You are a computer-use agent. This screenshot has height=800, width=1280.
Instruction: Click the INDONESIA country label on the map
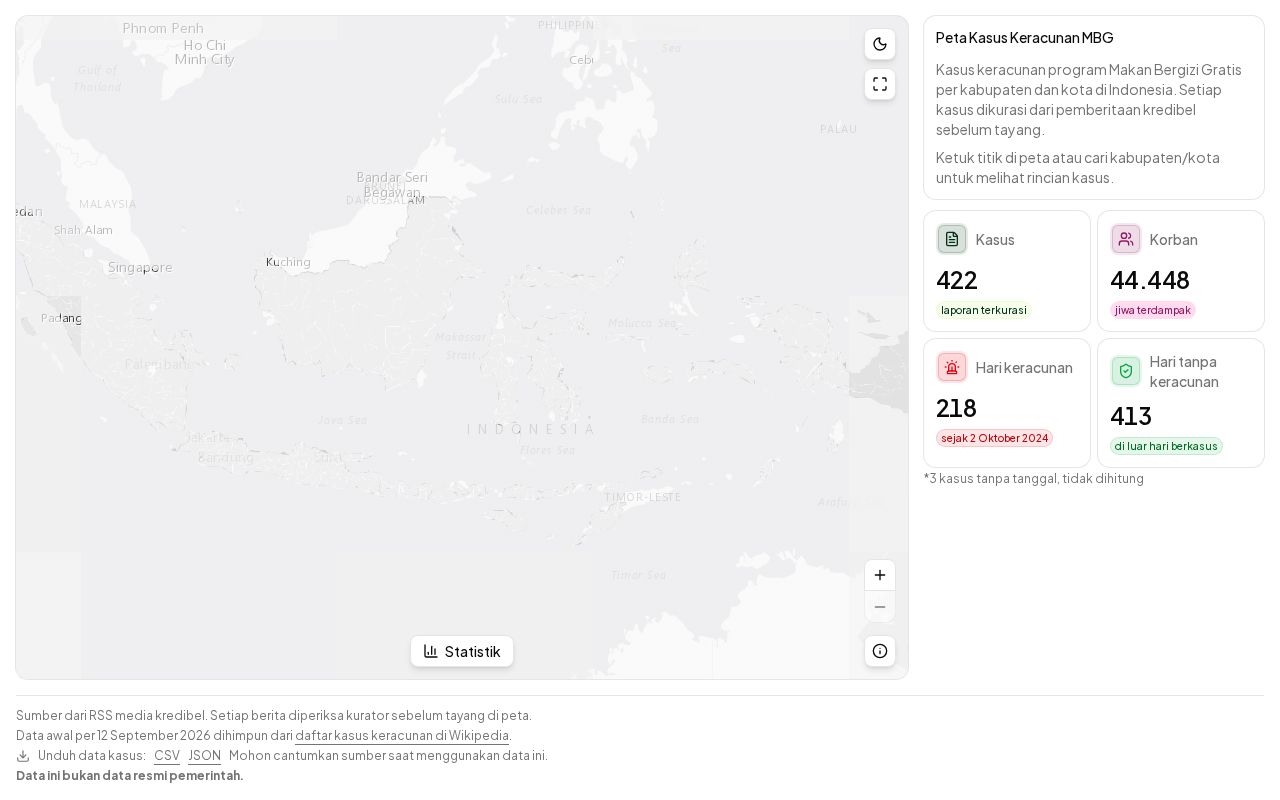[x=531, y=429]
